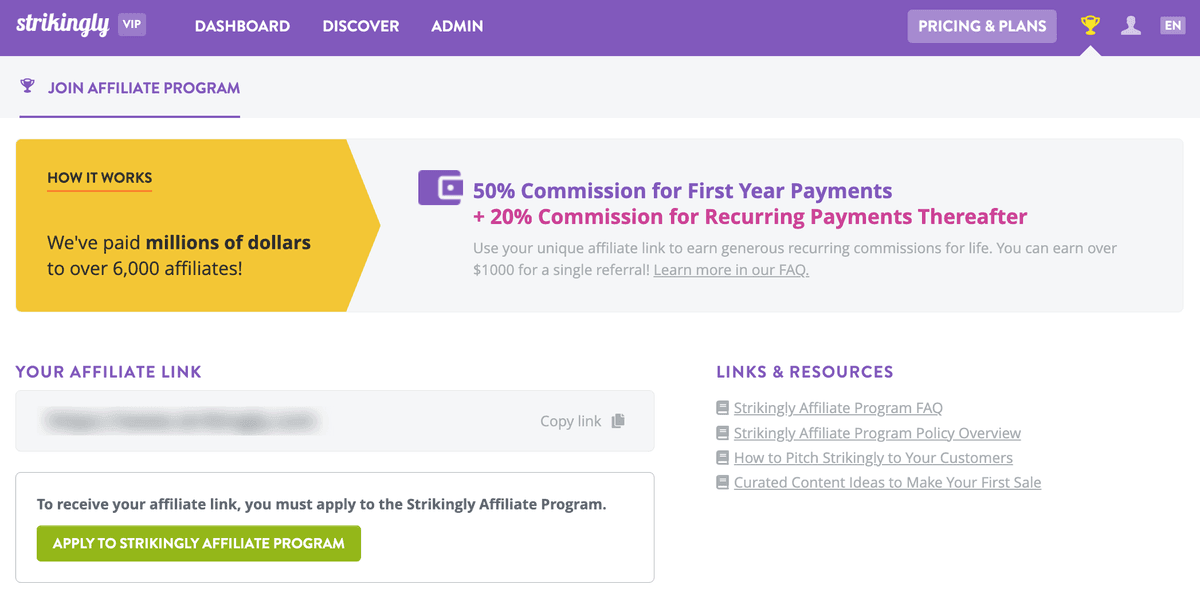Viewport: 1200px width, 597px height.
Task: Click the gold trophy icon in header
Action: [x=1090, y=26]
